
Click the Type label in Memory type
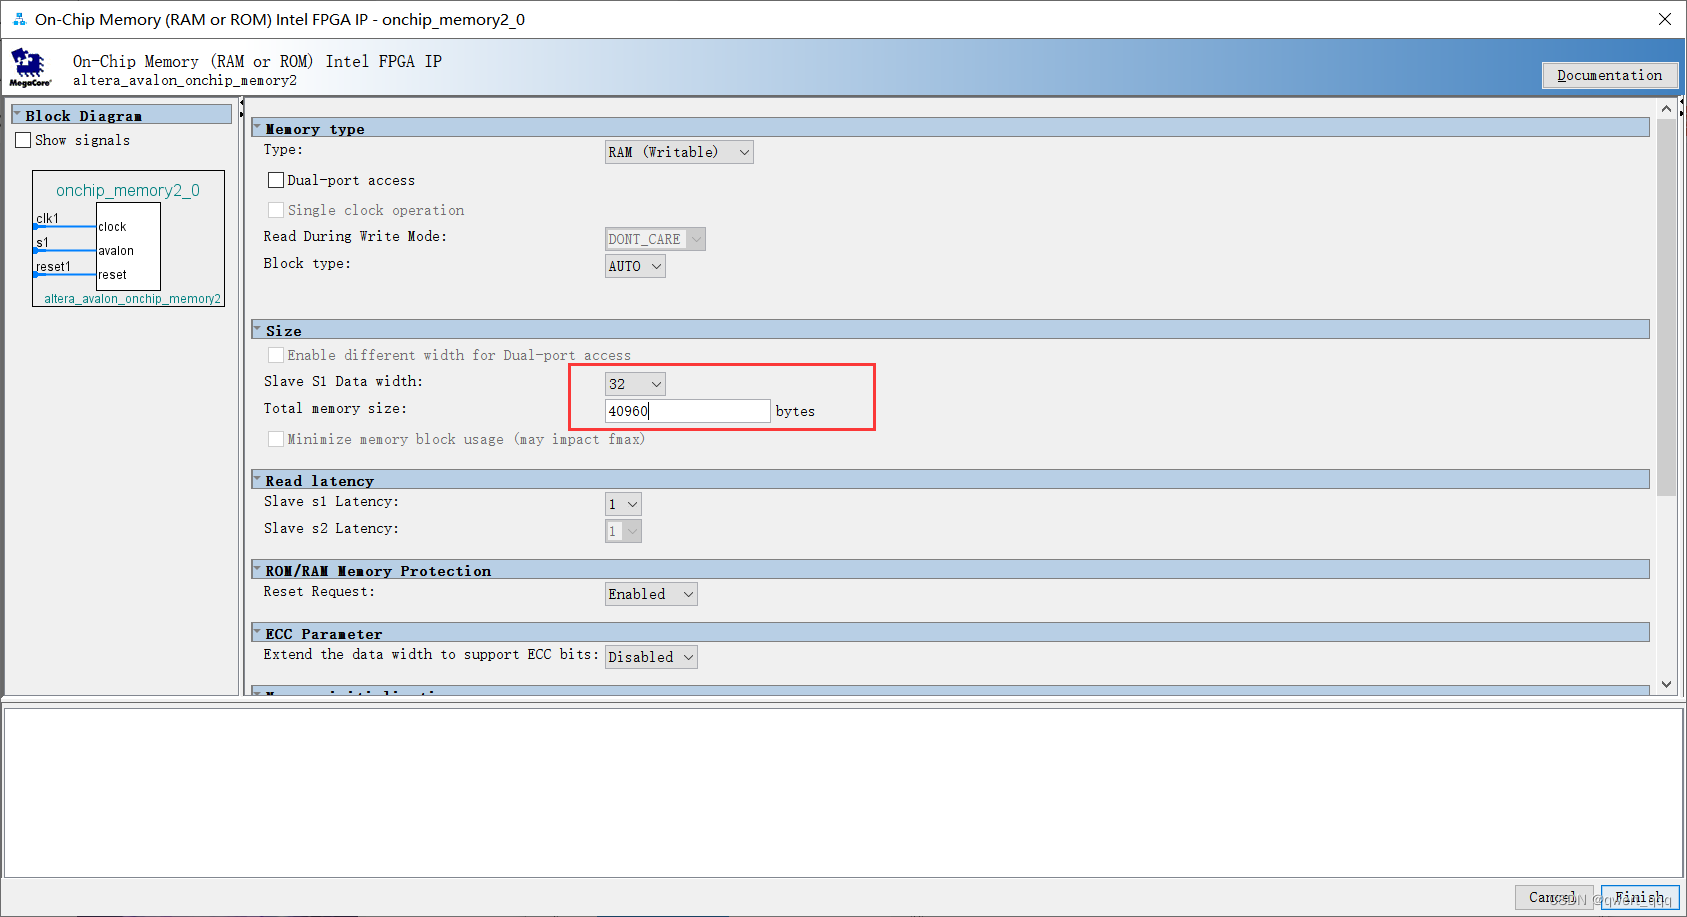pos(283,149)
